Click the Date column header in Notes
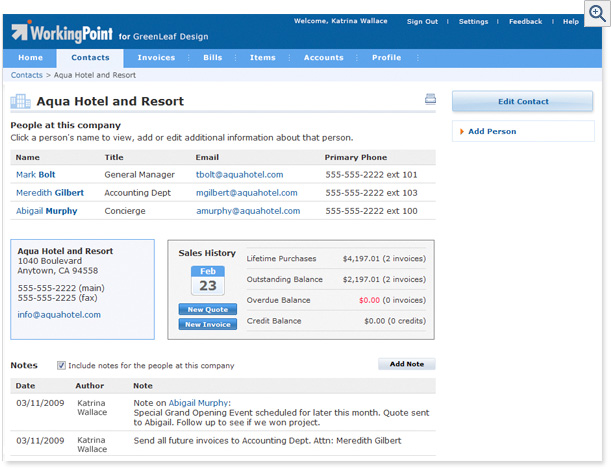 coord(25,386)
